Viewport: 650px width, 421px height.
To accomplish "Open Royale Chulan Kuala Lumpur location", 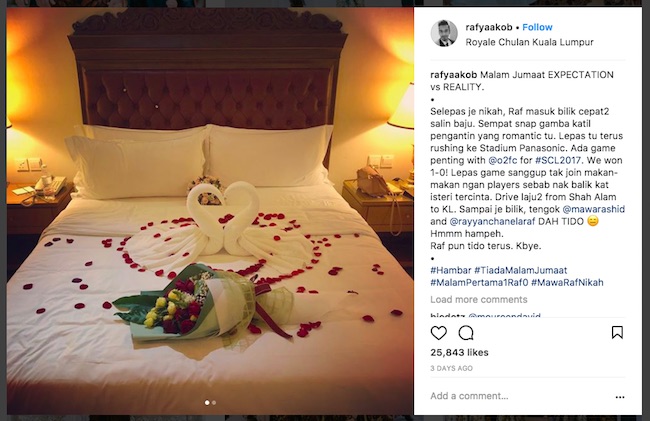I will 529,42.
